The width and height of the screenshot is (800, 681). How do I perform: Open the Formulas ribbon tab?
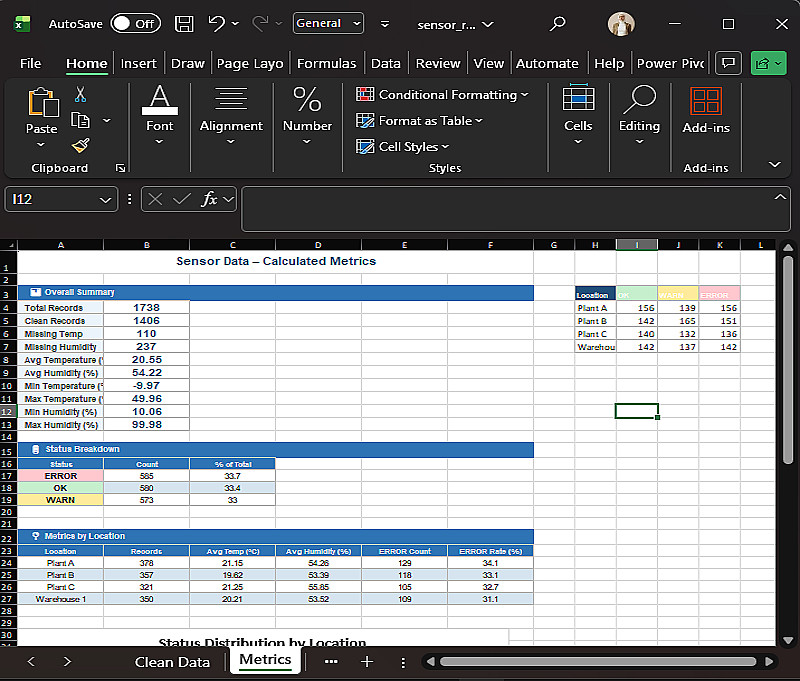[x=326, y=63]
